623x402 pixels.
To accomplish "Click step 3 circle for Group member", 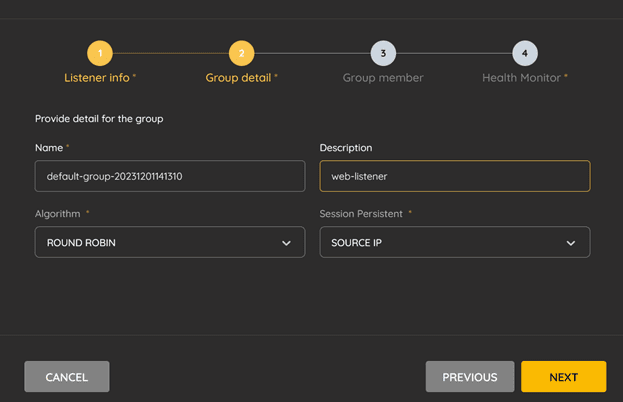I will click(x=383, y=53).
